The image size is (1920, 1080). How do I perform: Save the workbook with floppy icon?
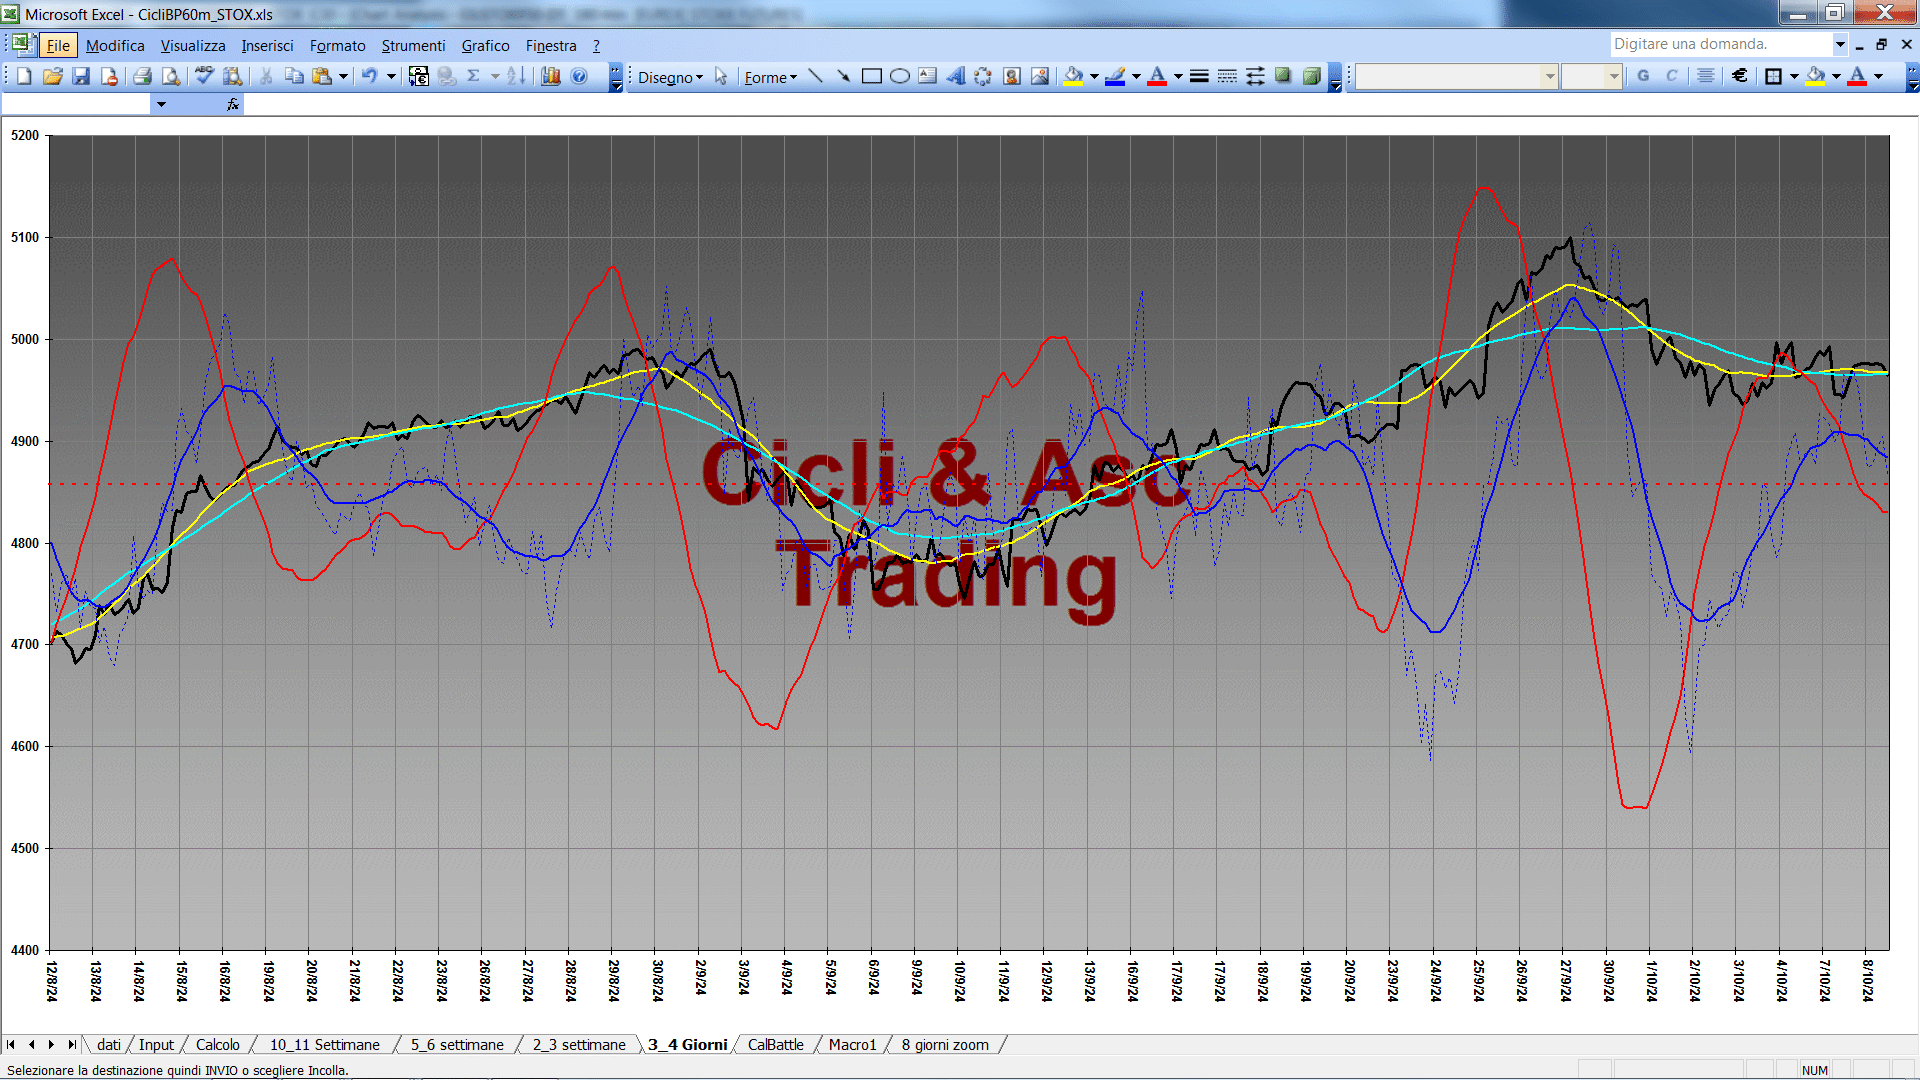(x=81, y=76)
